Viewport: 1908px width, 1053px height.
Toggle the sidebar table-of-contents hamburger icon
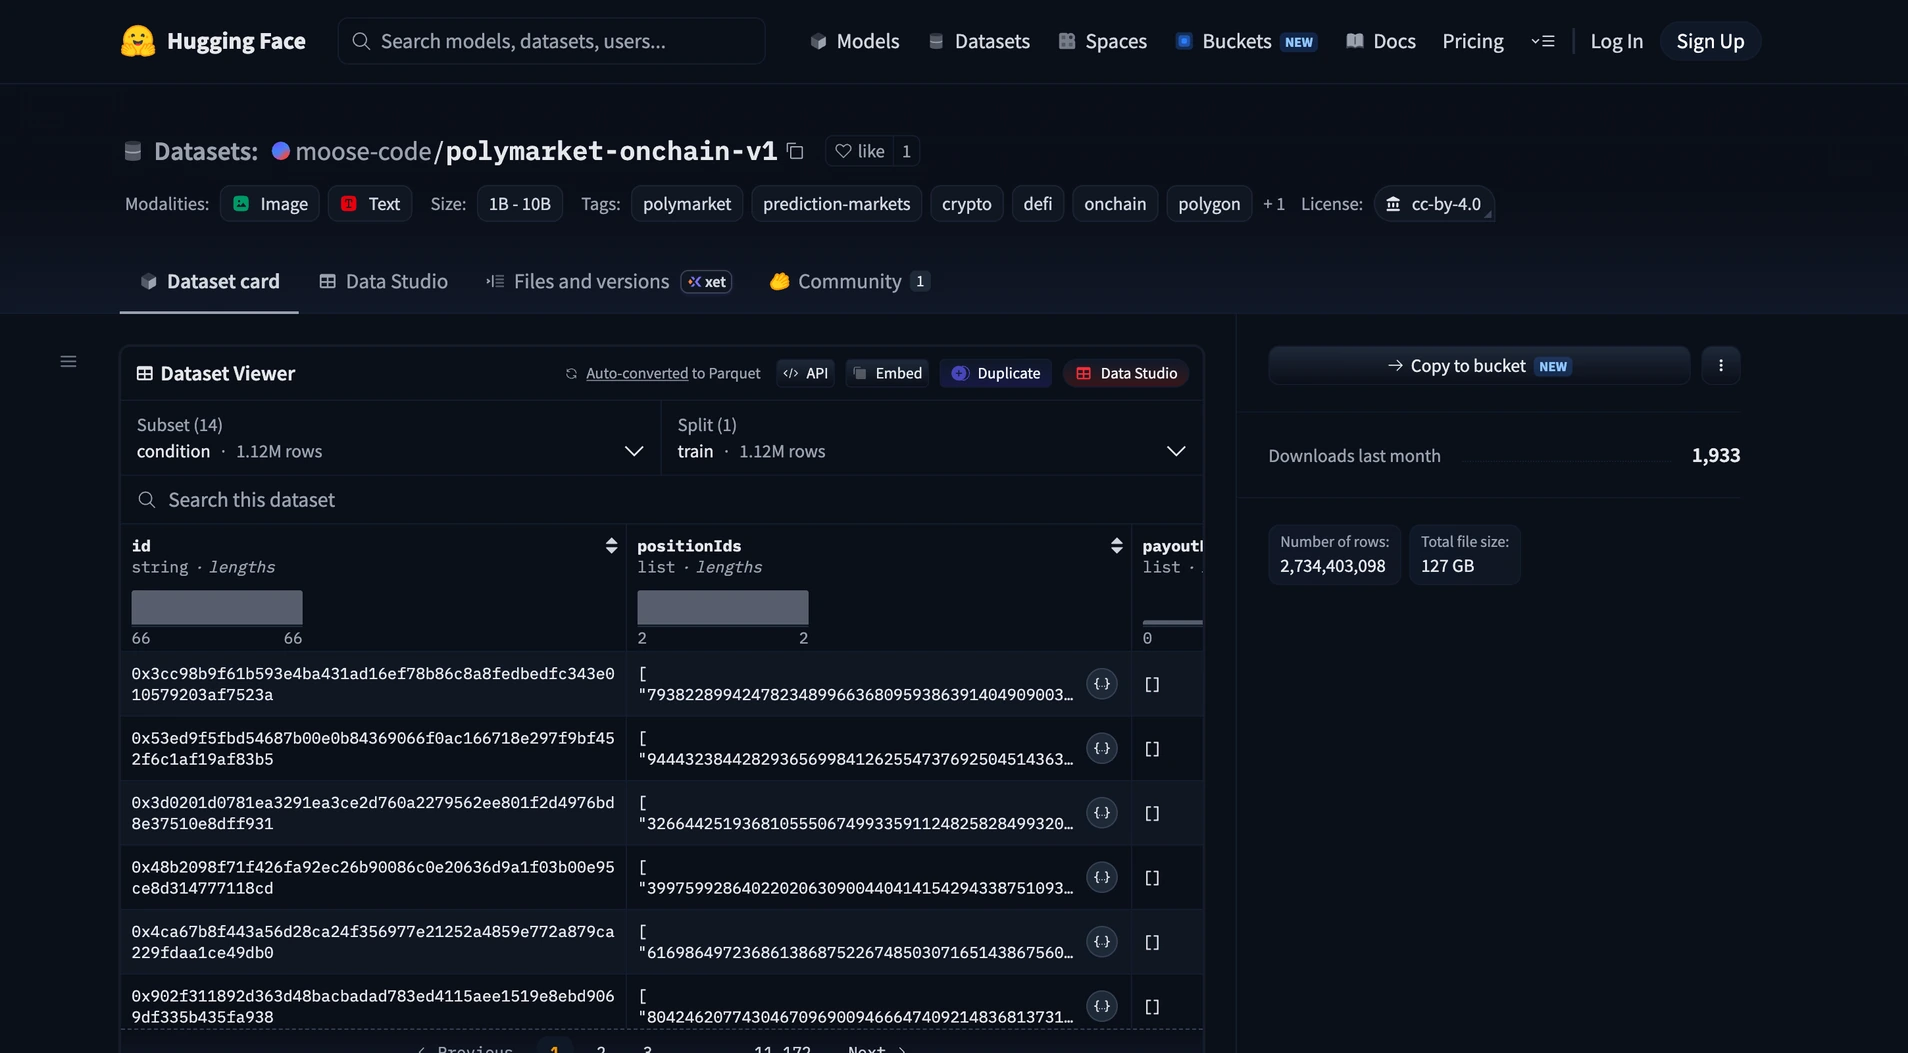tap(68, 361)
